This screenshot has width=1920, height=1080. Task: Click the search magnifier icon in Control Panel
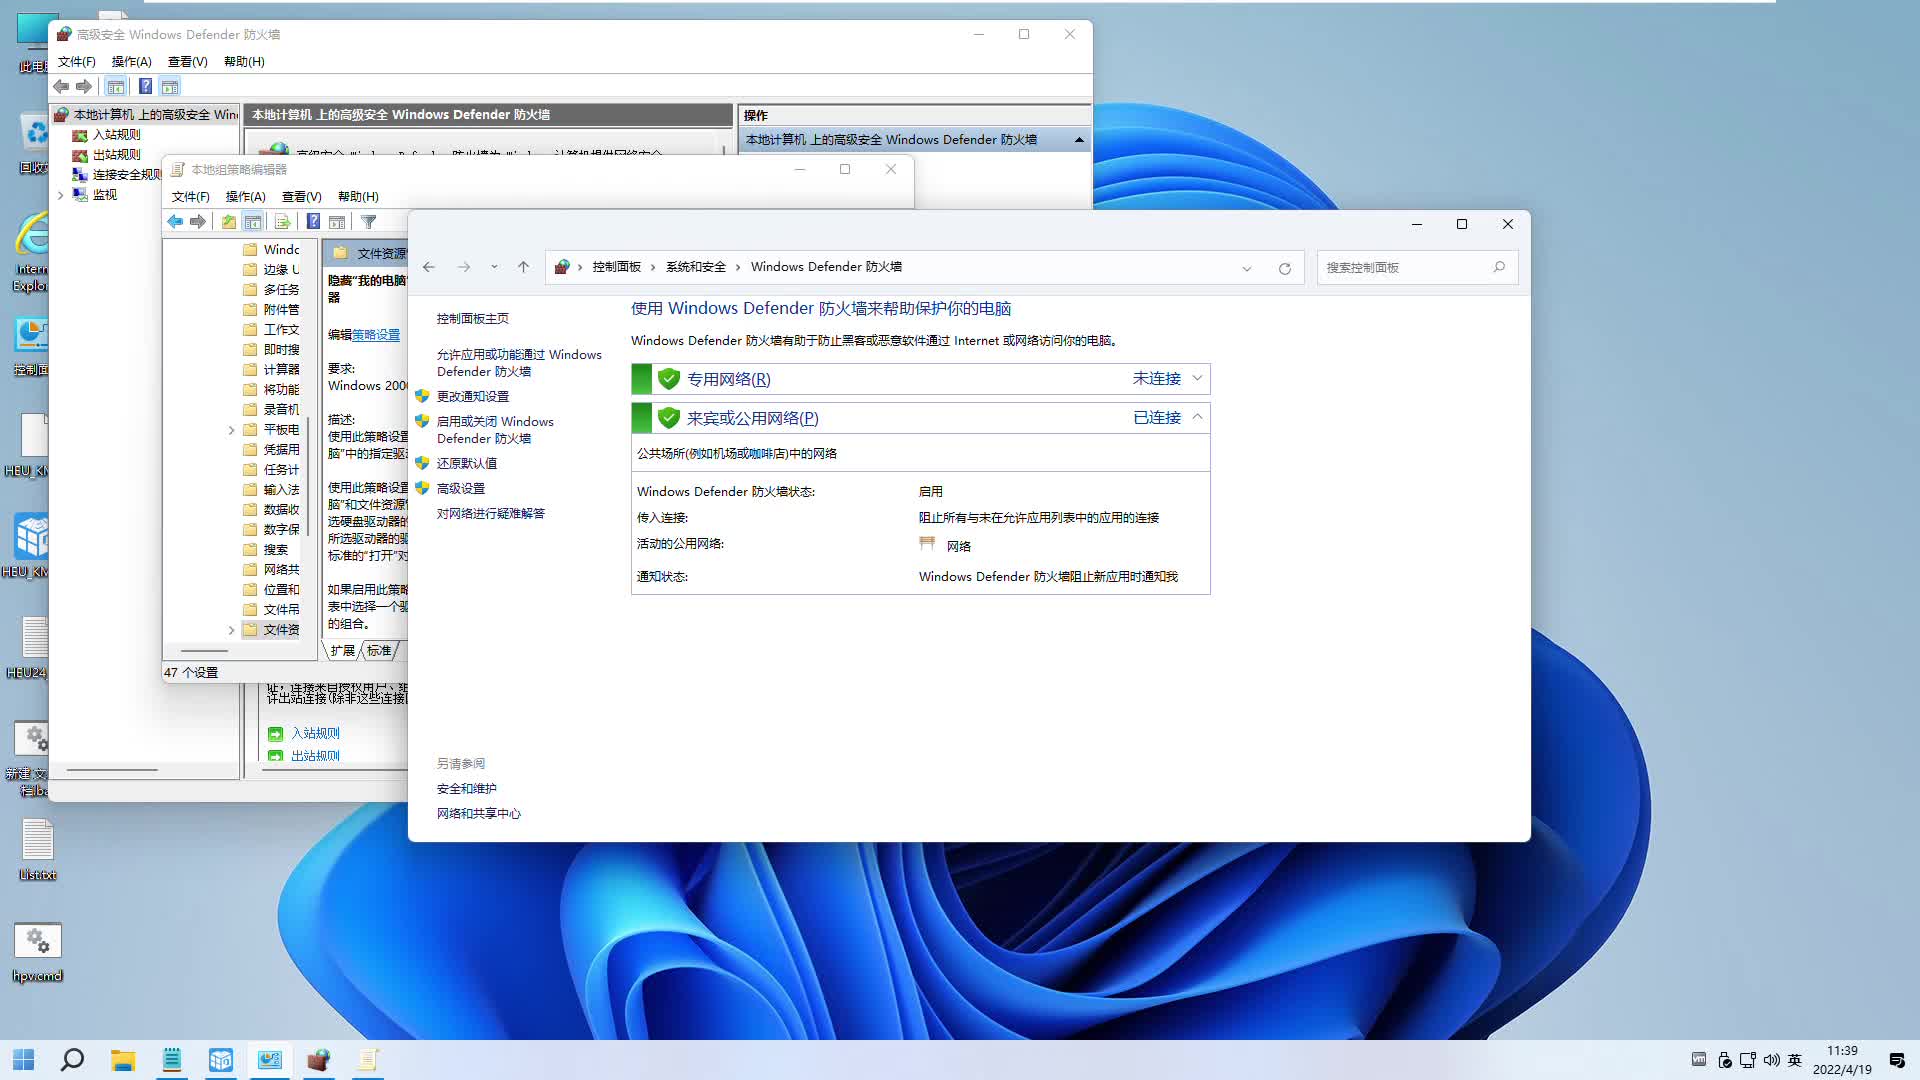(x=1499, y=267)
